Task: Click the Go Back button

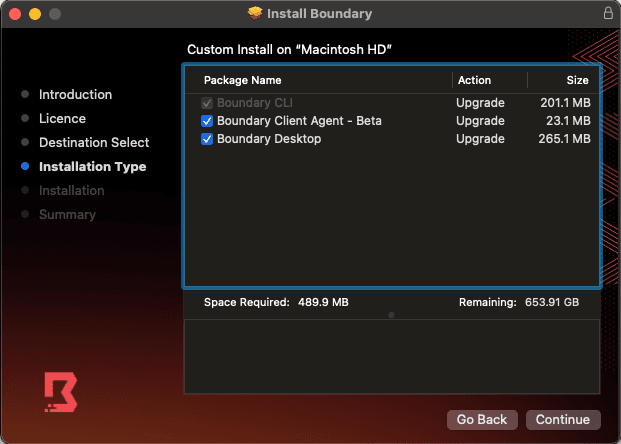Action: point(482,419)
